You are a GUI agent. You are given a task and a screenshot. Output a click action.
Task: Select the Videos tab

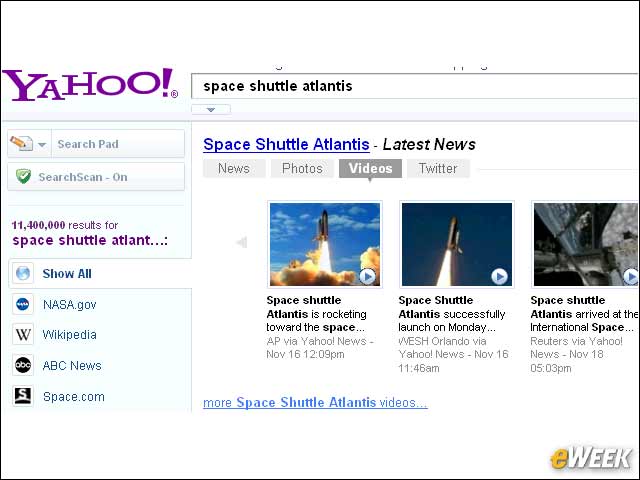click(370, 168)
